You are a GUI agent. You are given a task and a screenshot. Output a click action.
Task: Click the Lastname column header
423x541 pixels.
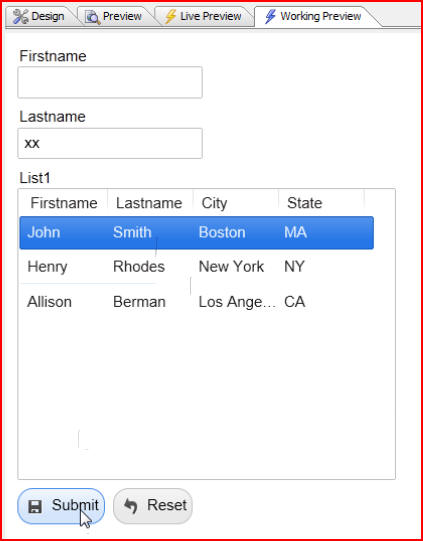tap(149, 203)
